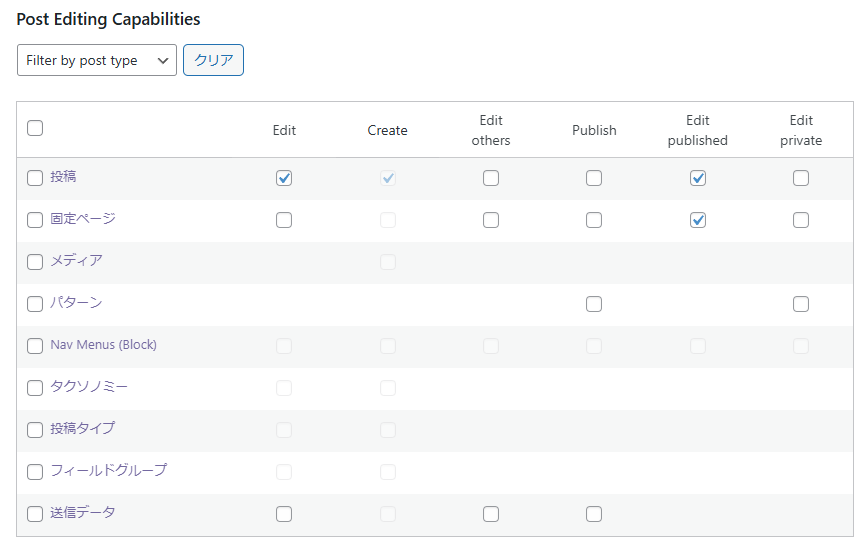This screenshot has height=557, width=866.
Task: Check the Edit box for 固定ページ
Action: [x=284, y=220]
